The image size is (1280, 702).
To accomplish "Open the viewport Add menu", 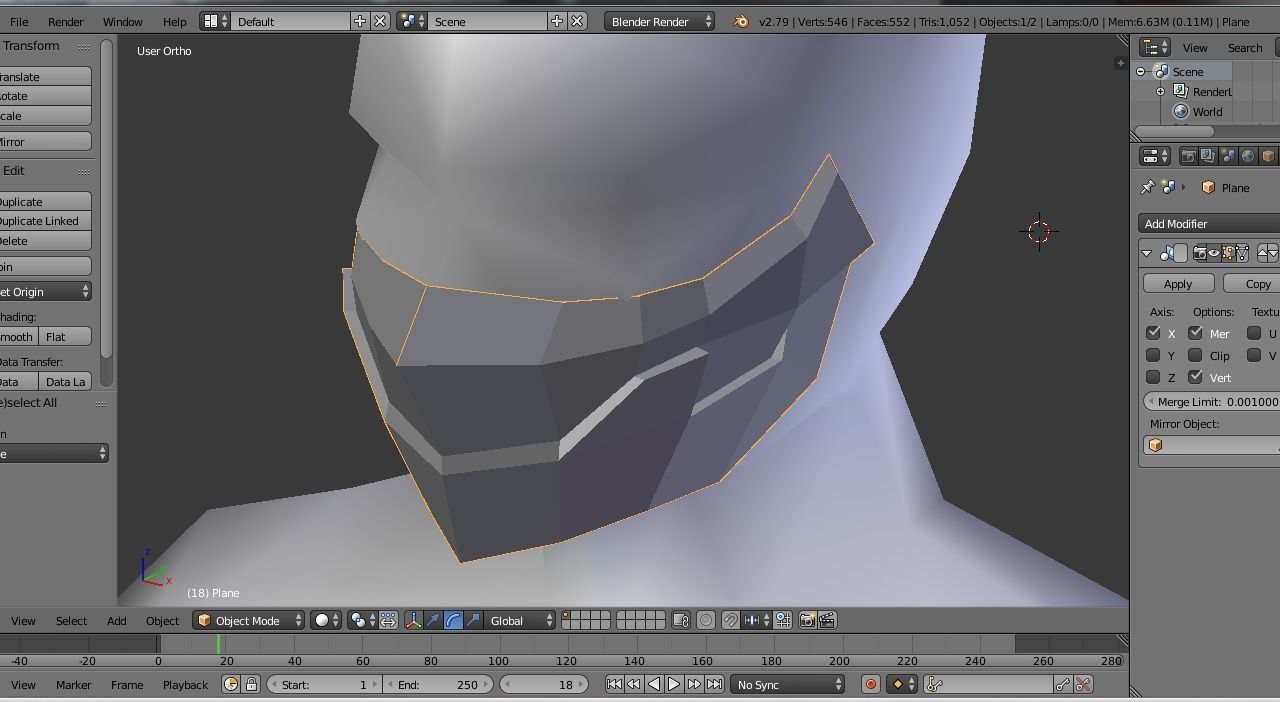I will pos(116,621).
